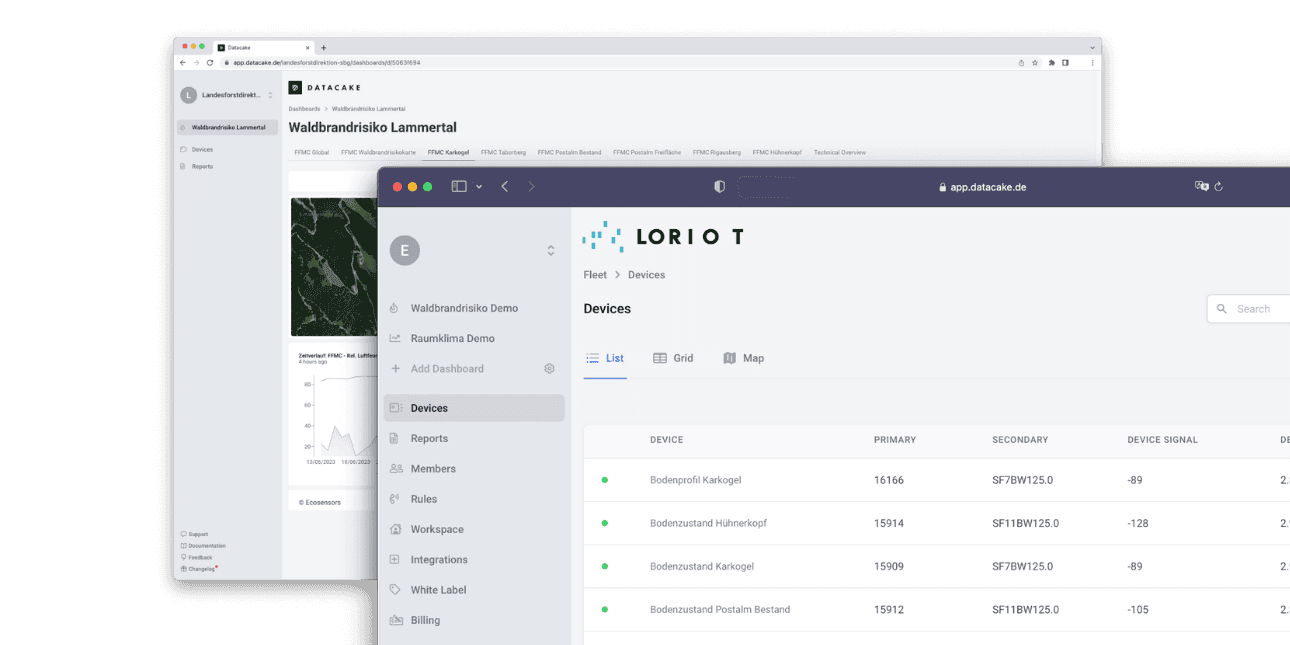Select FFMC Taborberg tab in back window
The height and width of the screenshot is (645, 1290).
click(x=503, y=152)
